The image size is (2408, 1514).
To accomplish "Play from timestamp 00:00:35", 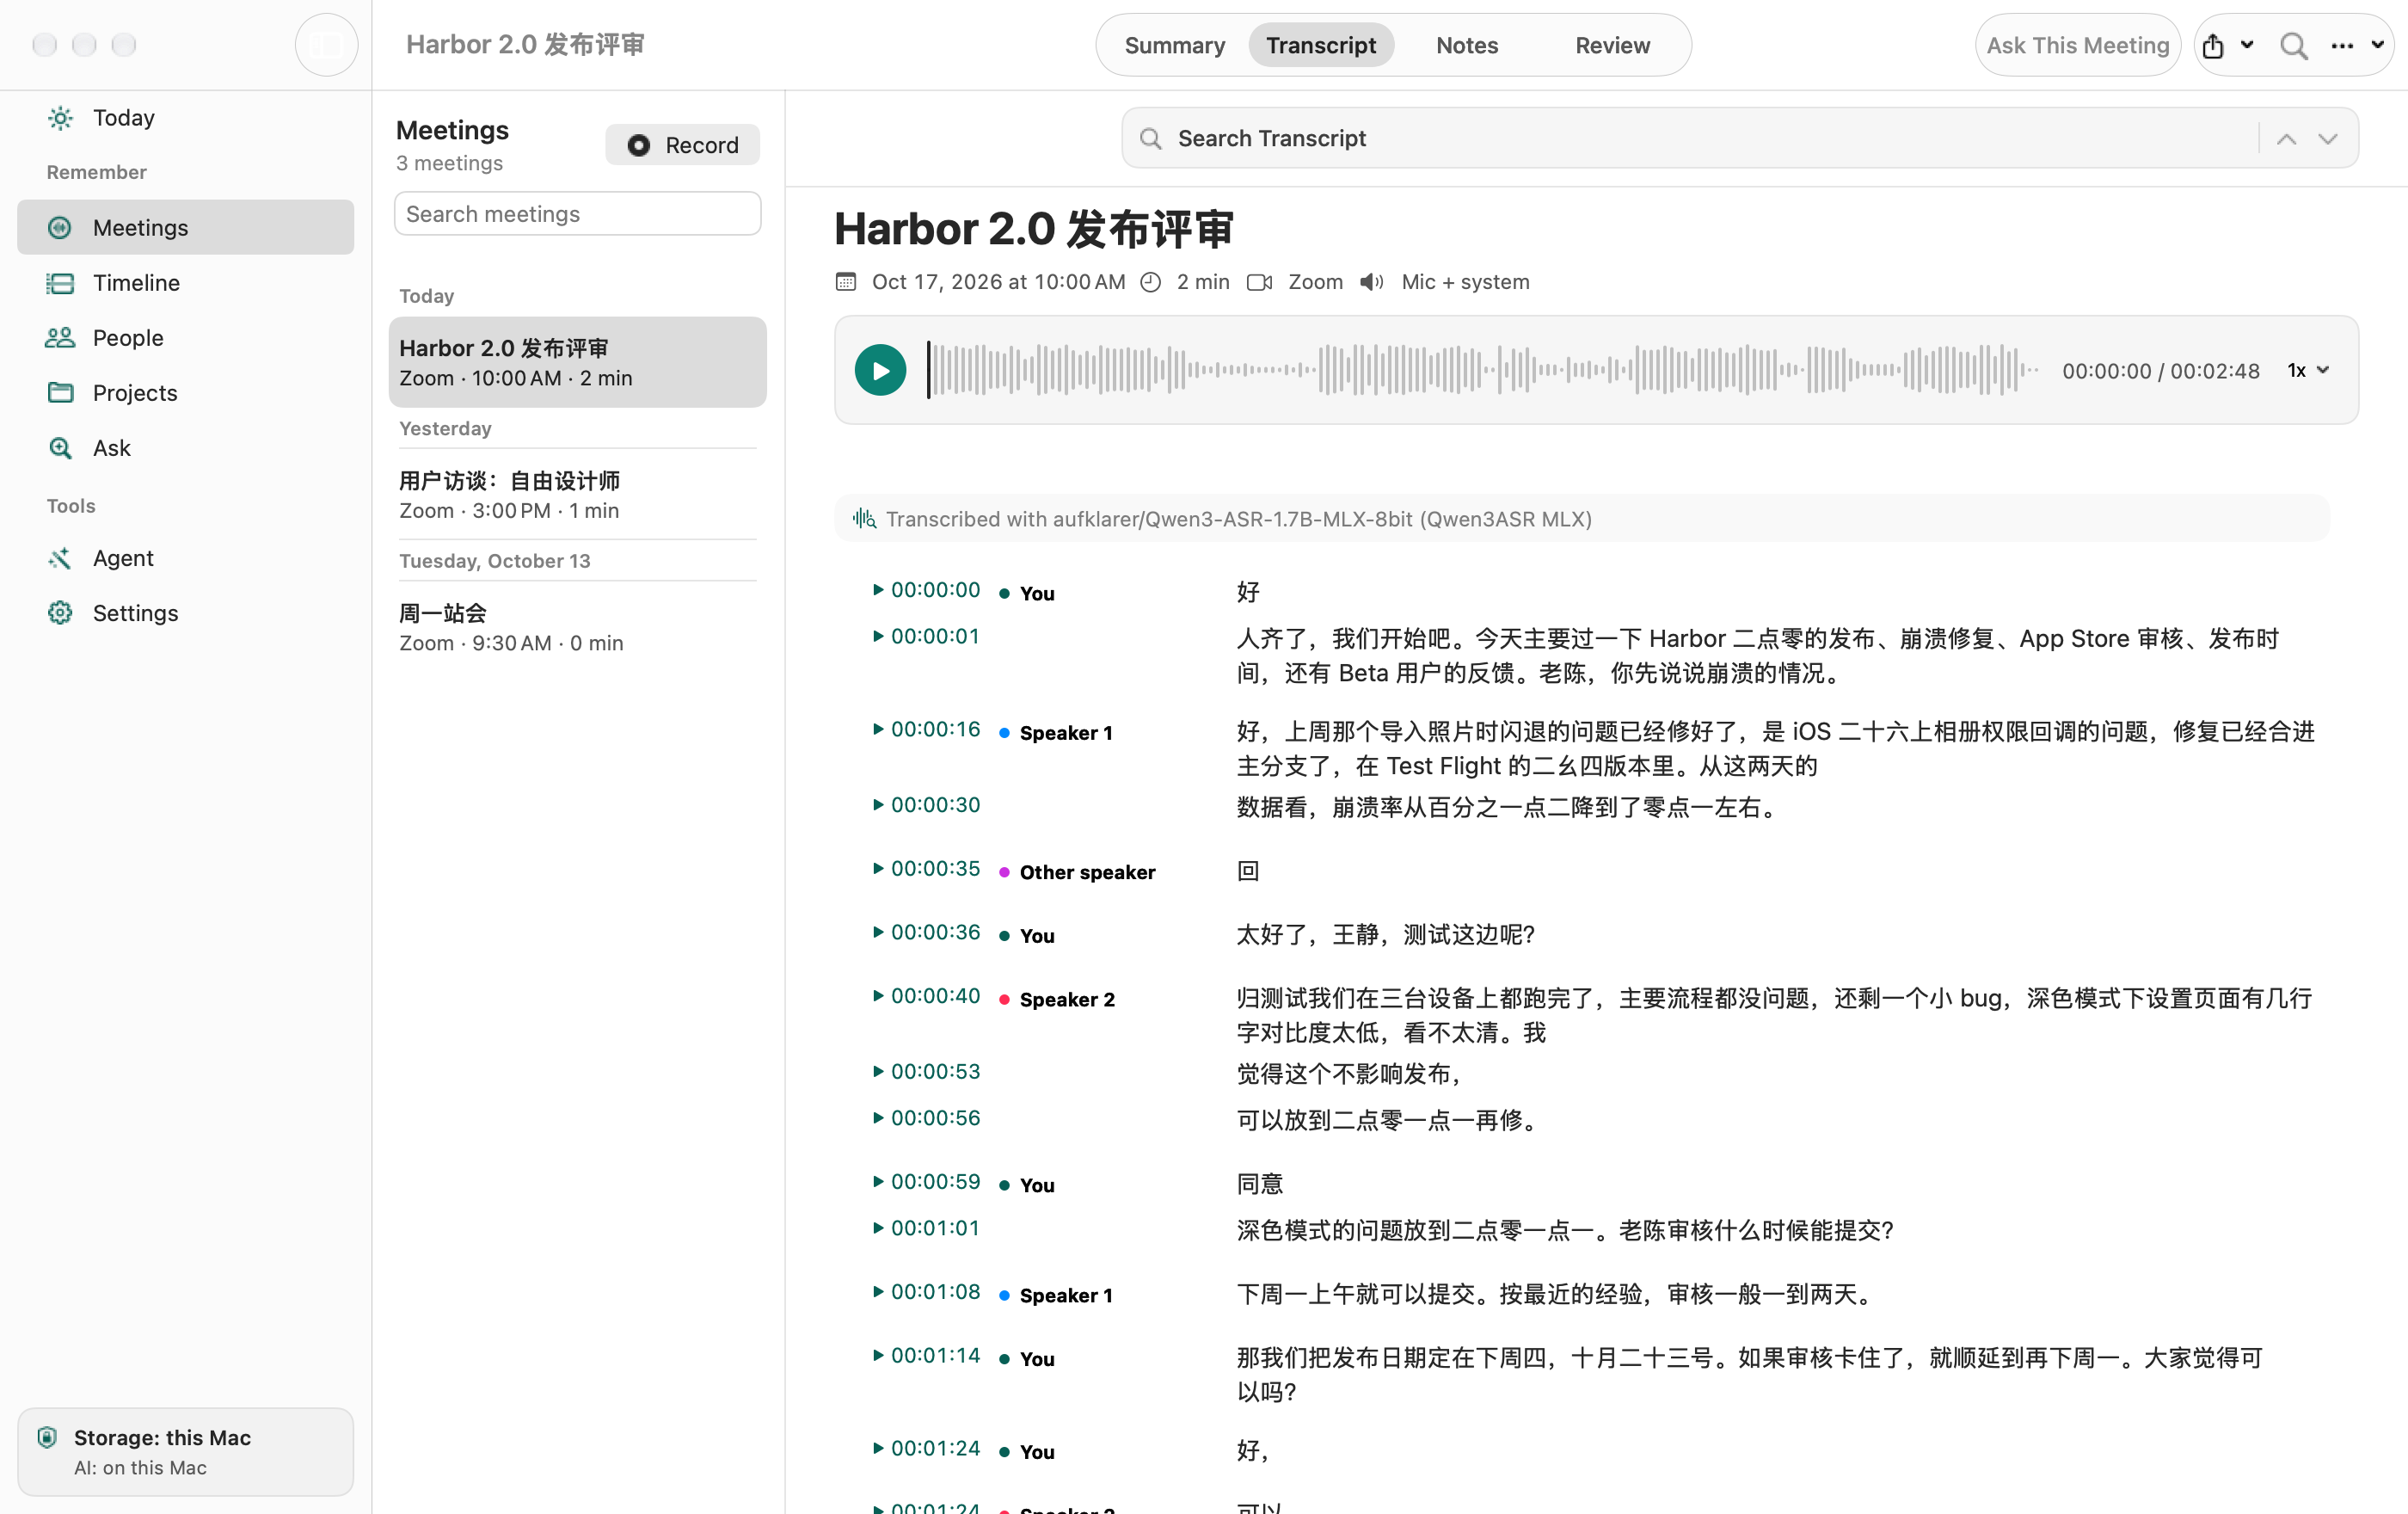I will pyautogui.click(x=926, y=868).
